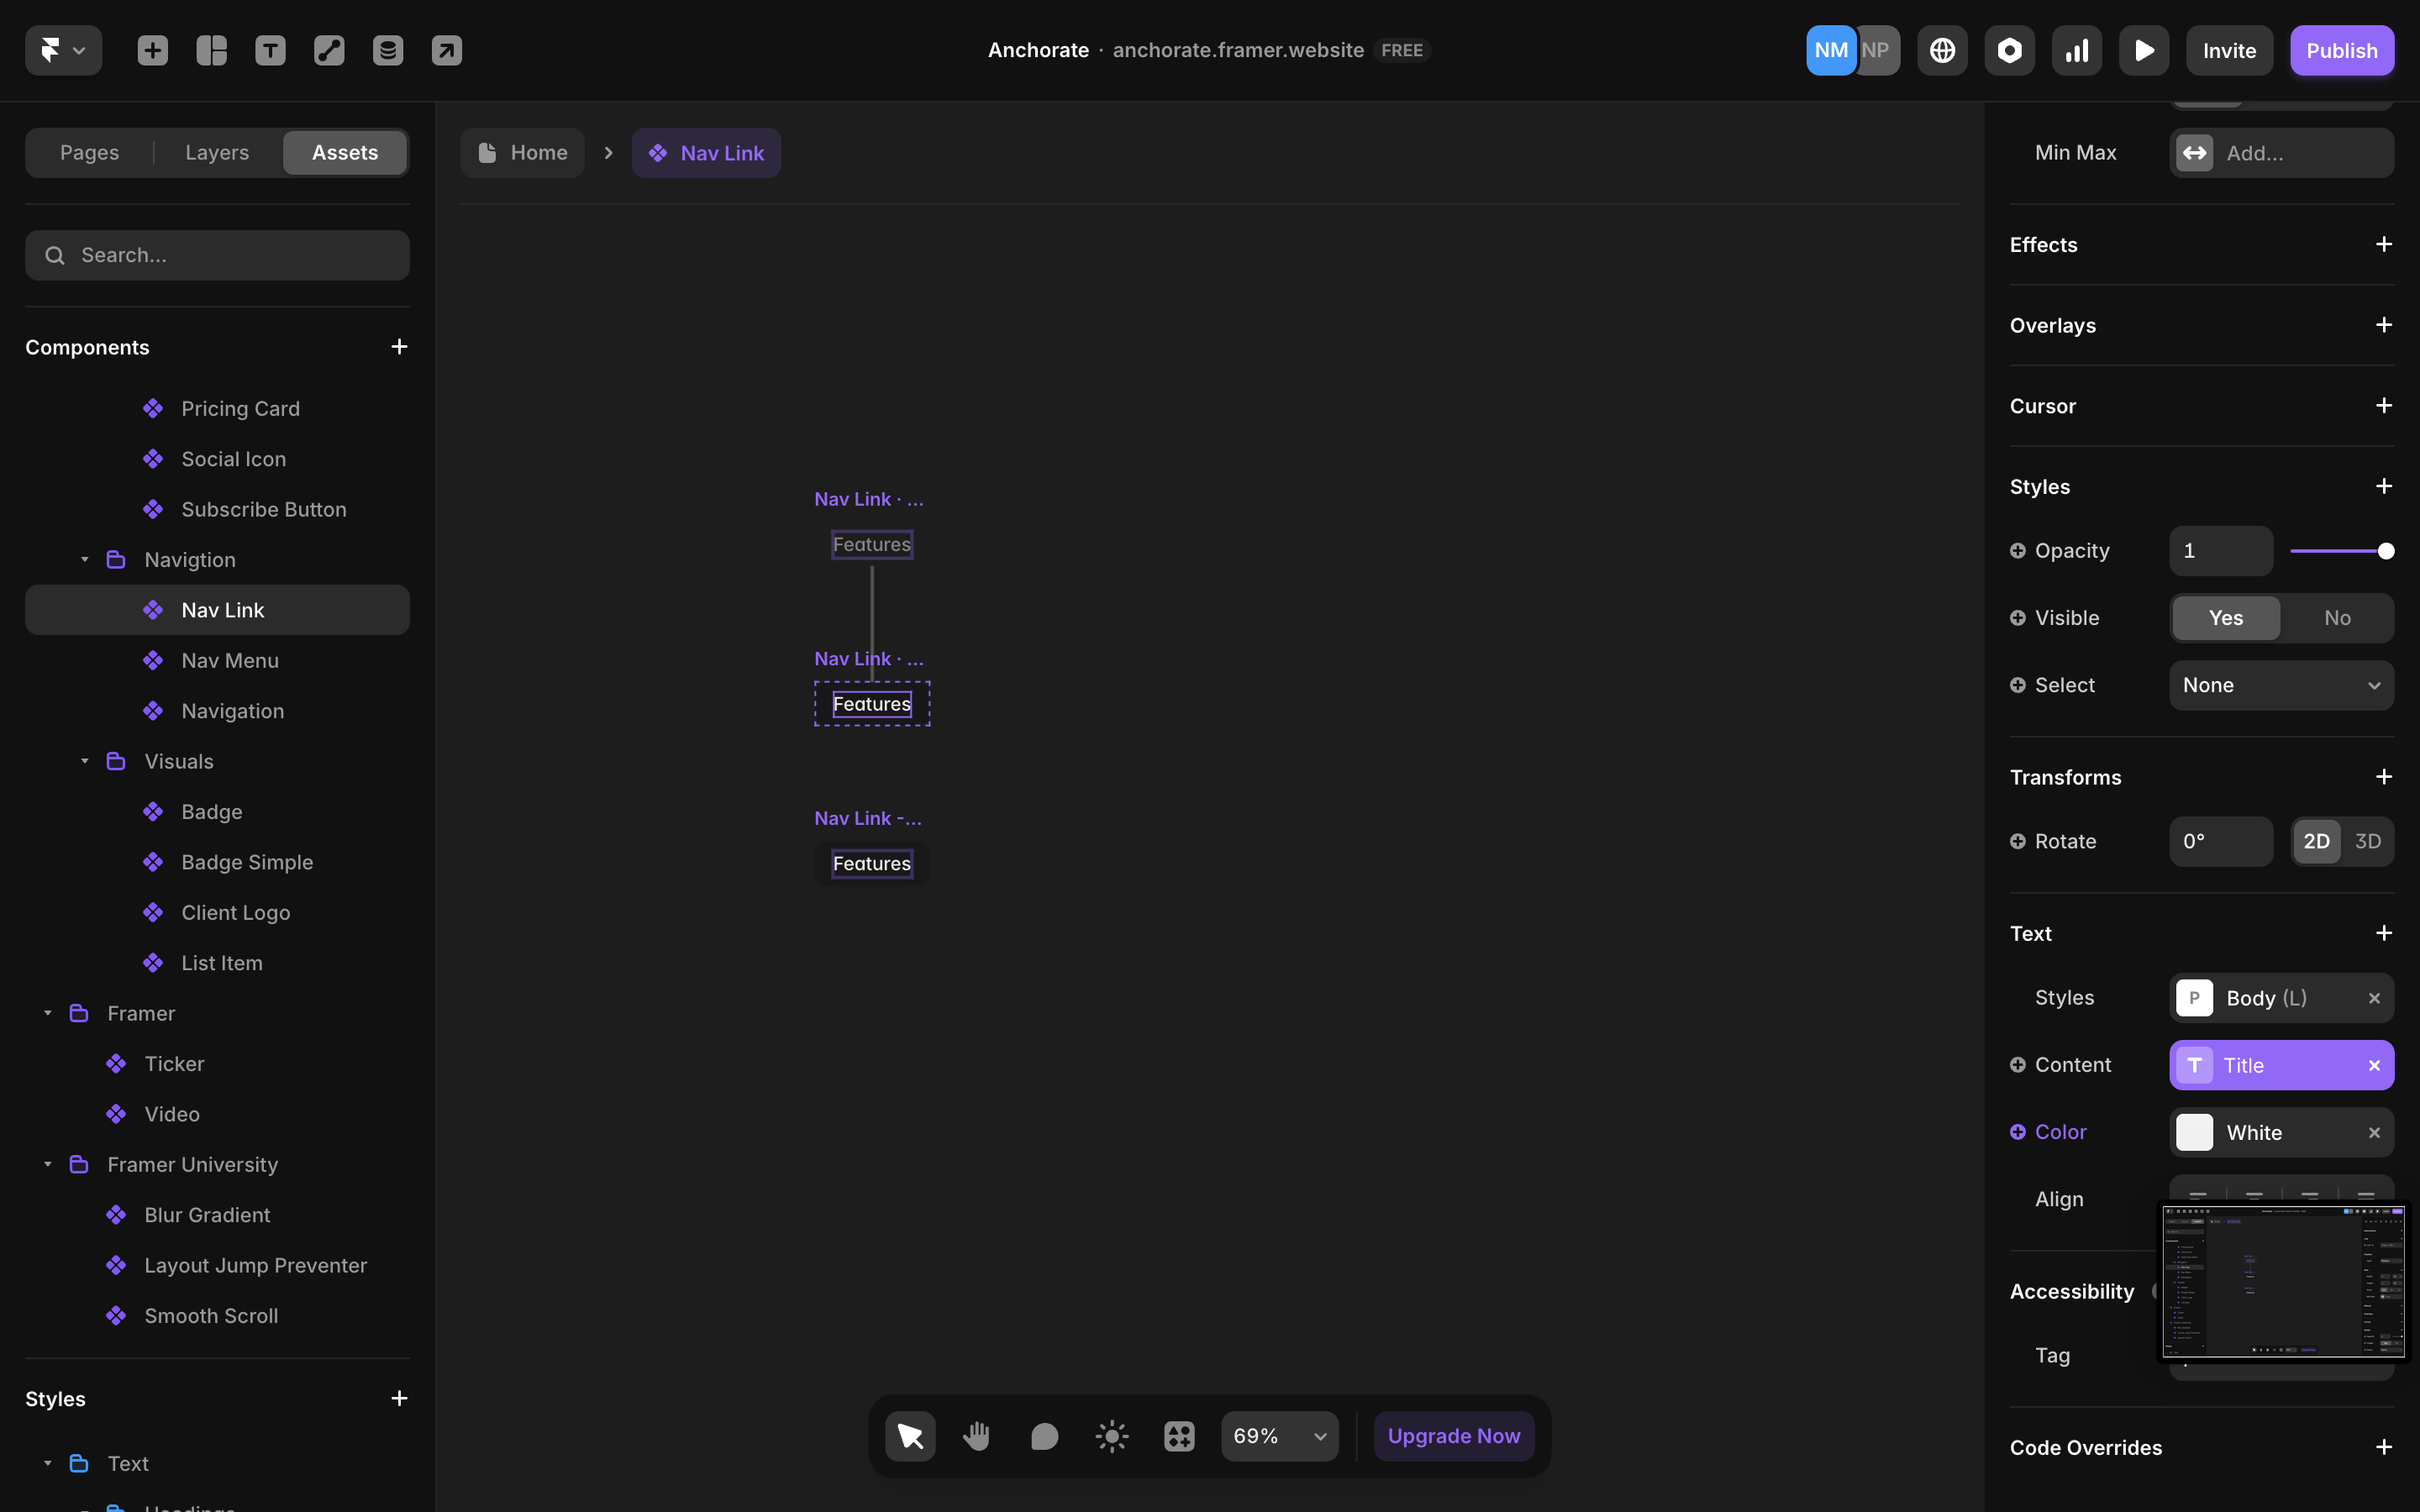The image size is (2420, 1512).
Task: Open the Select None dropdown
Action: point(2280,685)
